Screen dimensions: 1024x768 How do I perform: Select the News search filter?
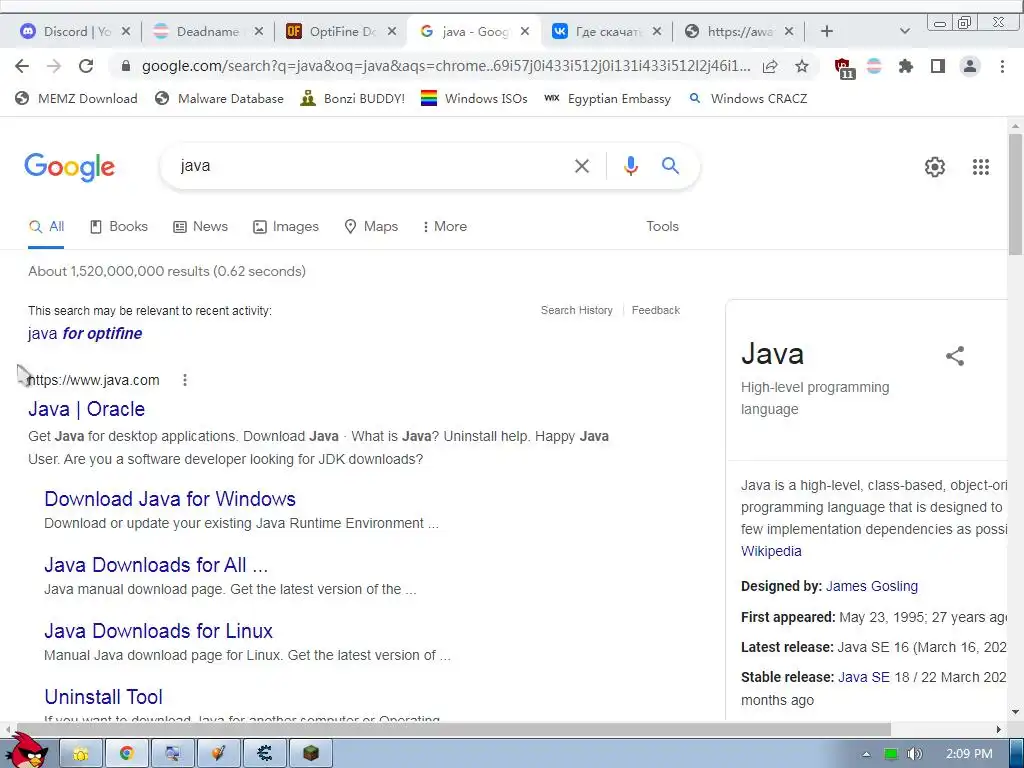200,227
